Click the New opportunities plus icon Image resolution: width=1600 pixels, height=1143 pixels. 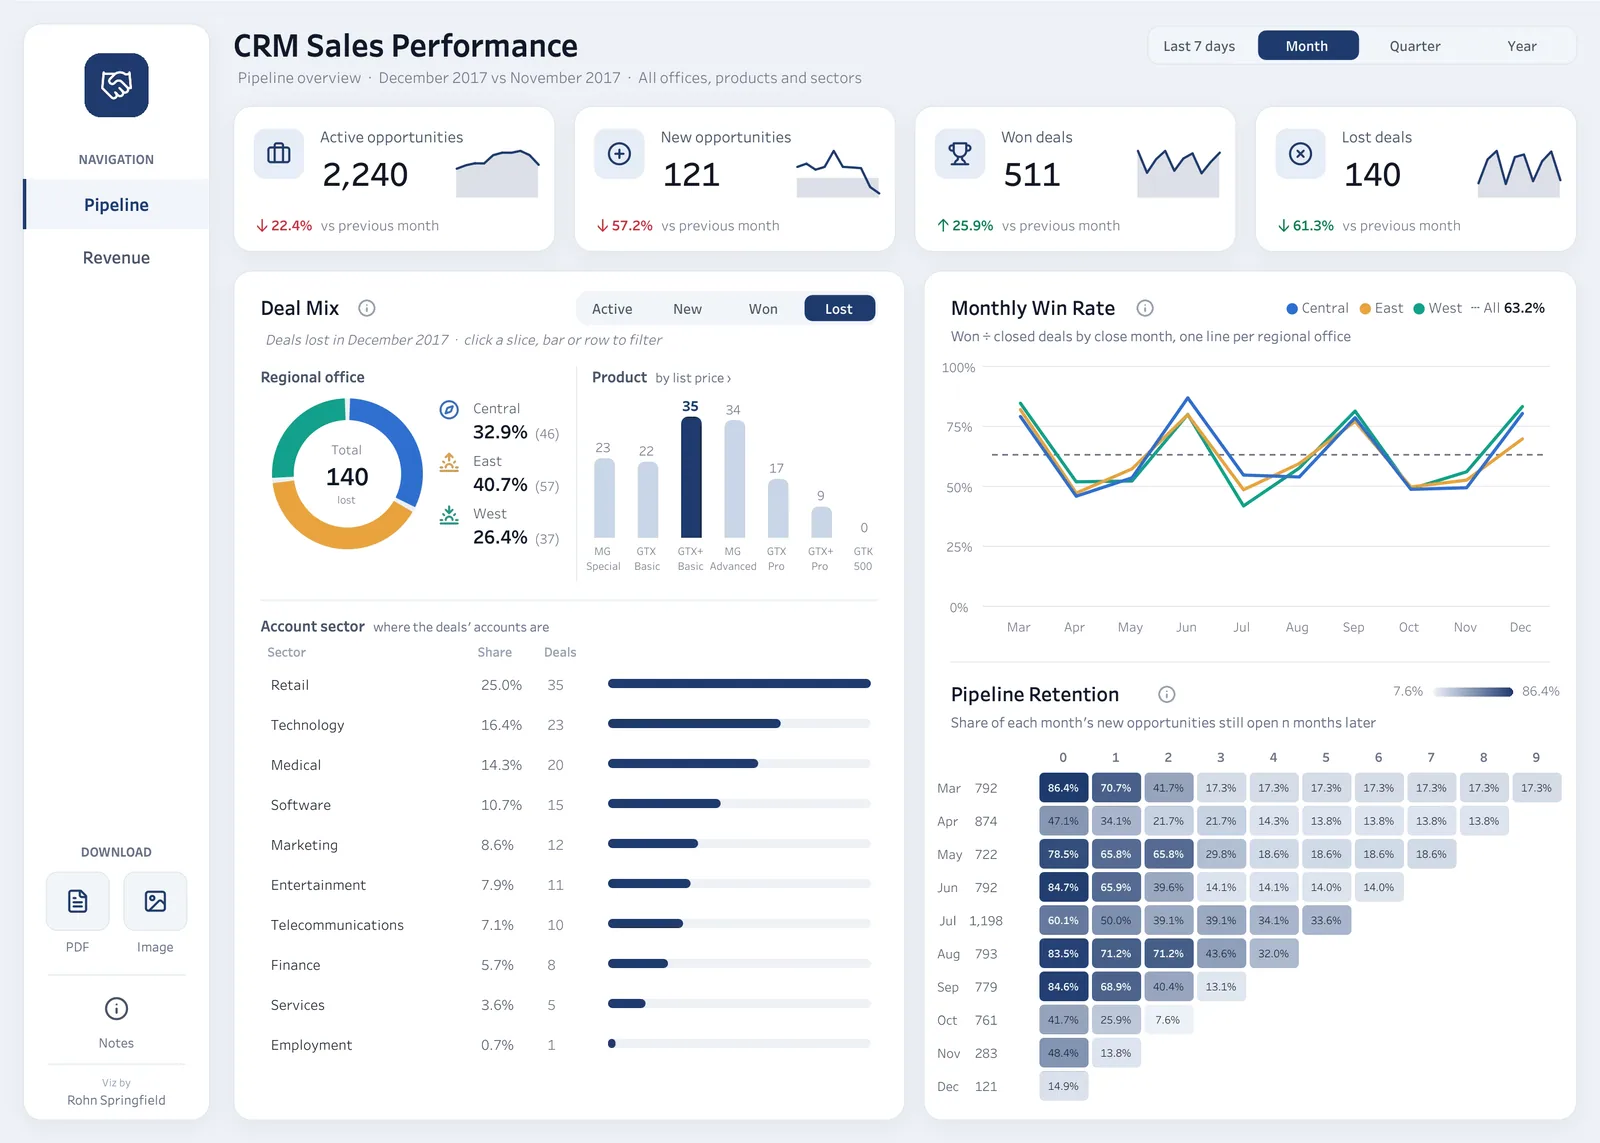[619, 154]
